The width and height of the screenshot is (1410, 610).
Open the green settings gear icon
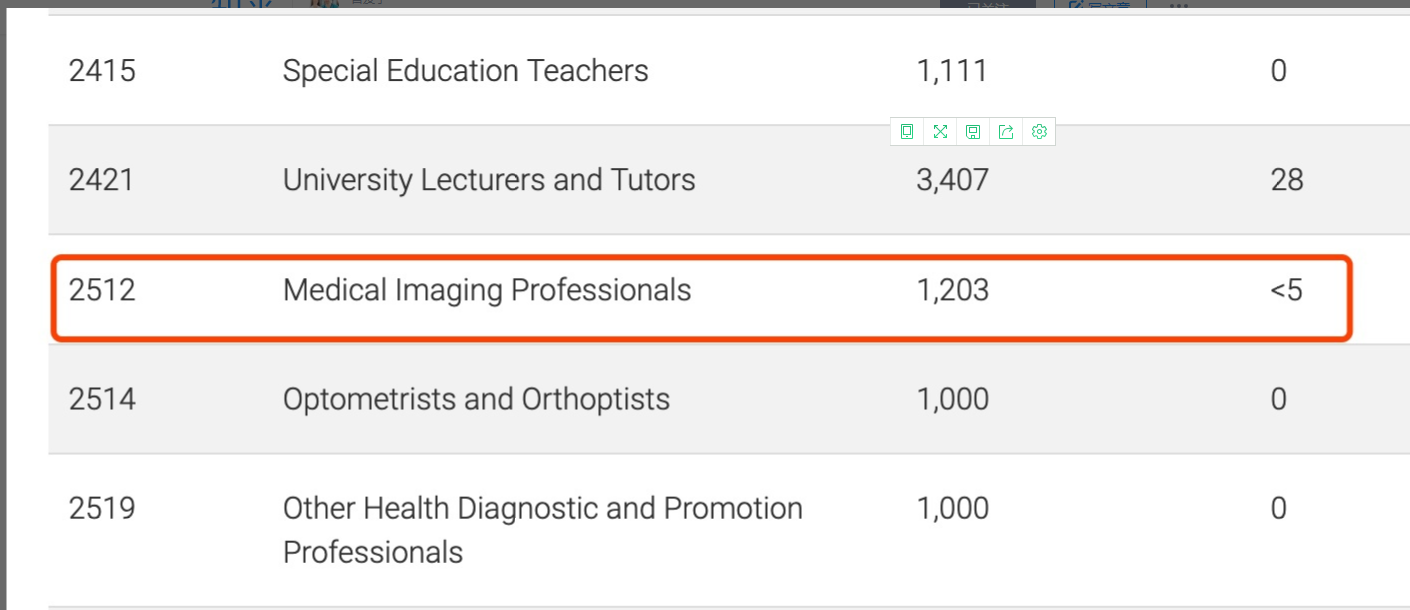click(1039, 132)
